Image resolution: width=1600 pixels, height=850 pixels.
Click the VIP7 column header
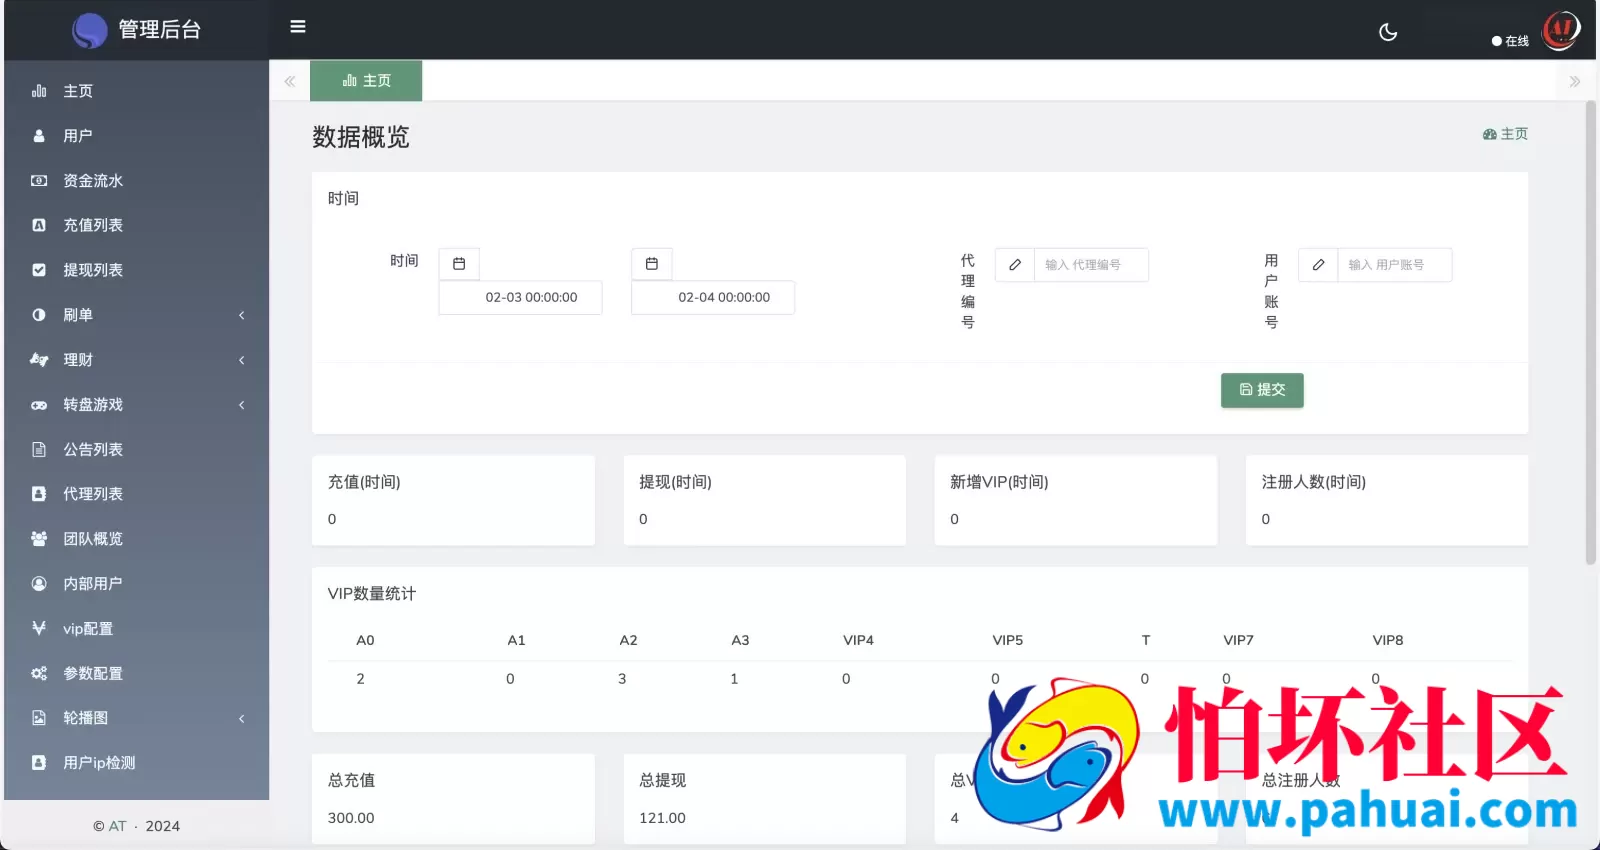pyautogui.click(x=1238, y=640)
